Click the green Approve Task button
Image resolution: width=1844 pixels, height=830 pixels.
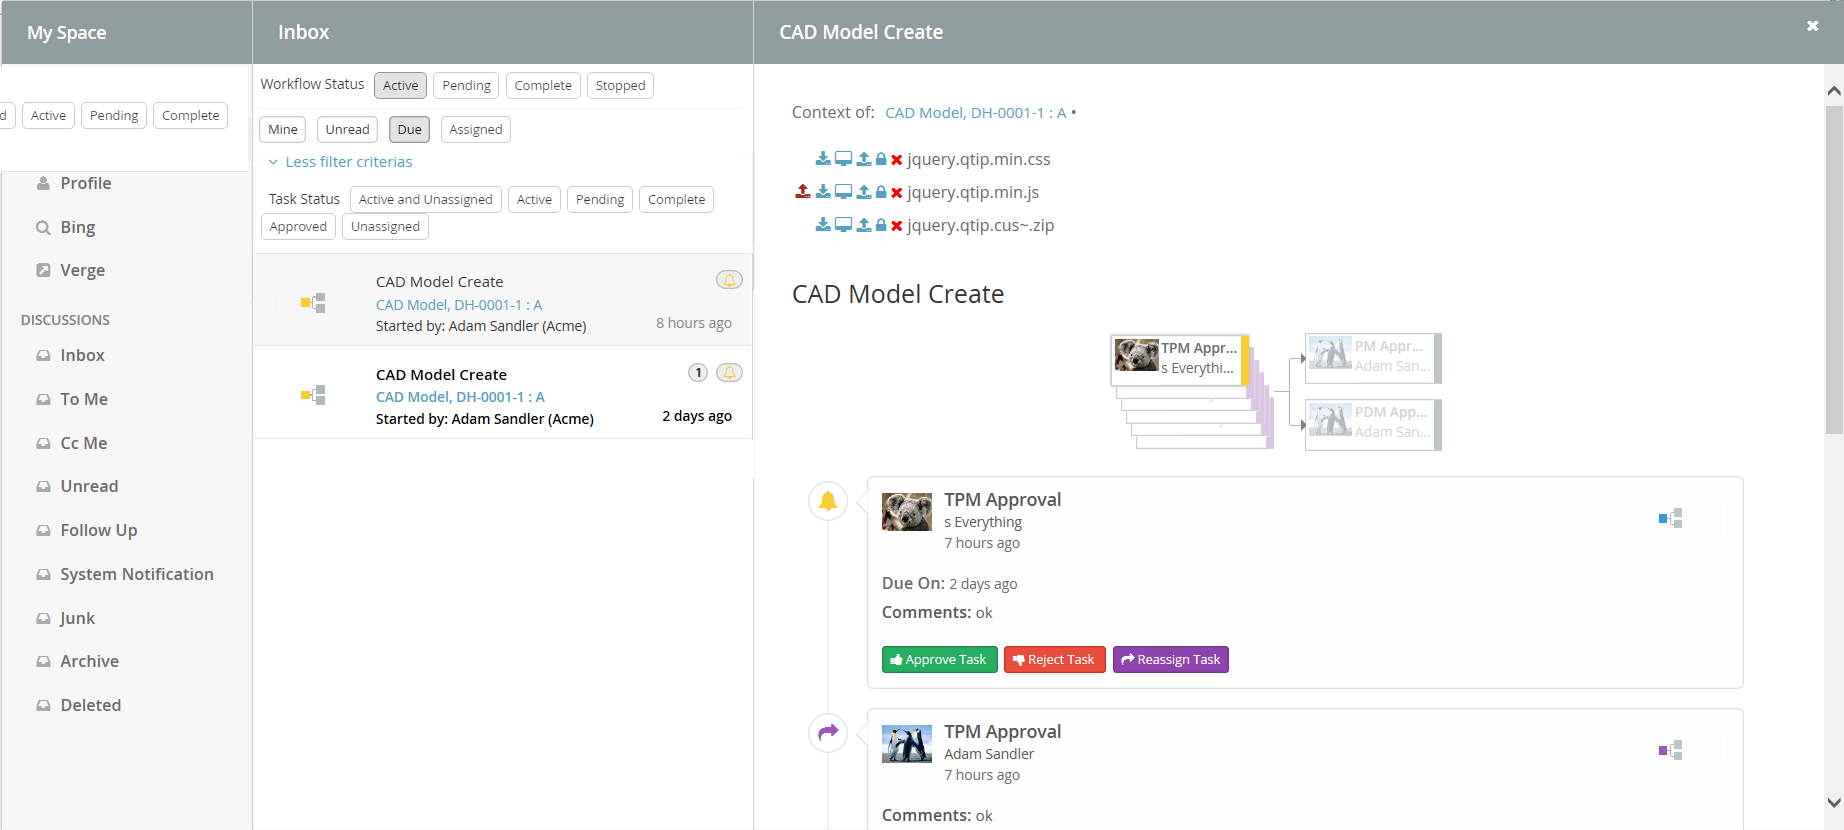[x=939, y=660]
